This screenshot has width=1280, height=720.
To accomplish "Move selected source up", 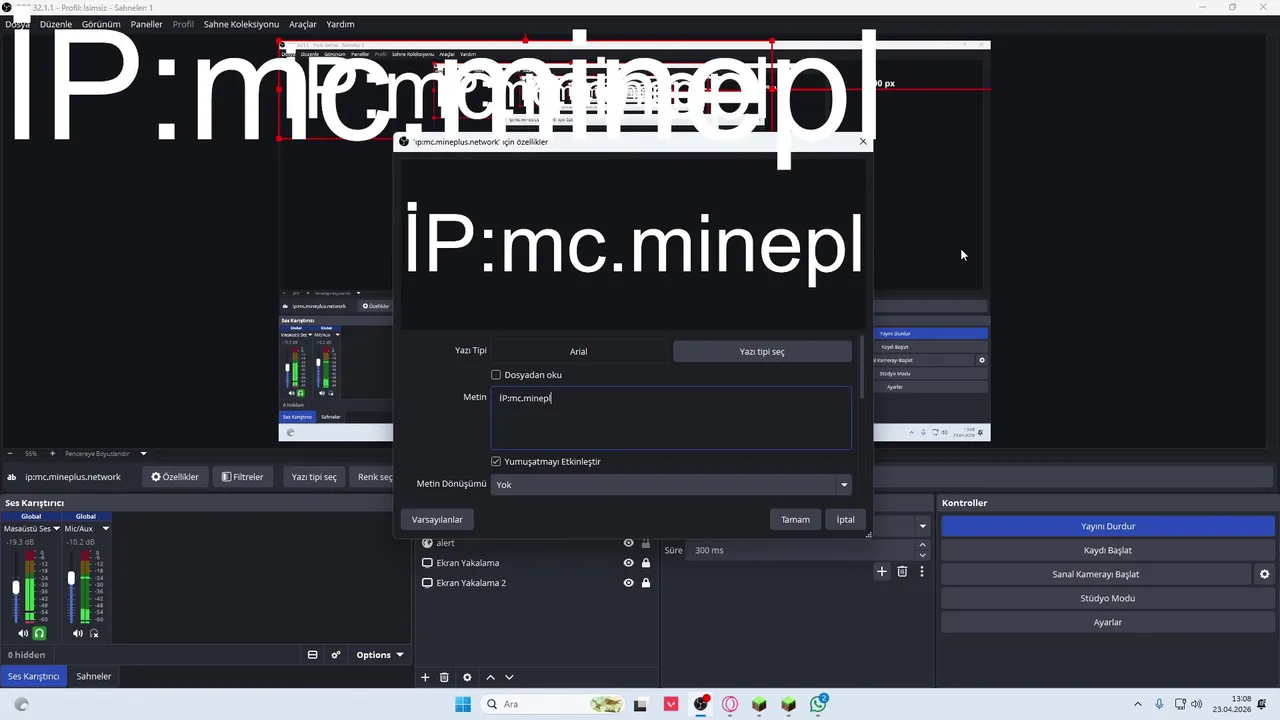I will coord(490,677).
